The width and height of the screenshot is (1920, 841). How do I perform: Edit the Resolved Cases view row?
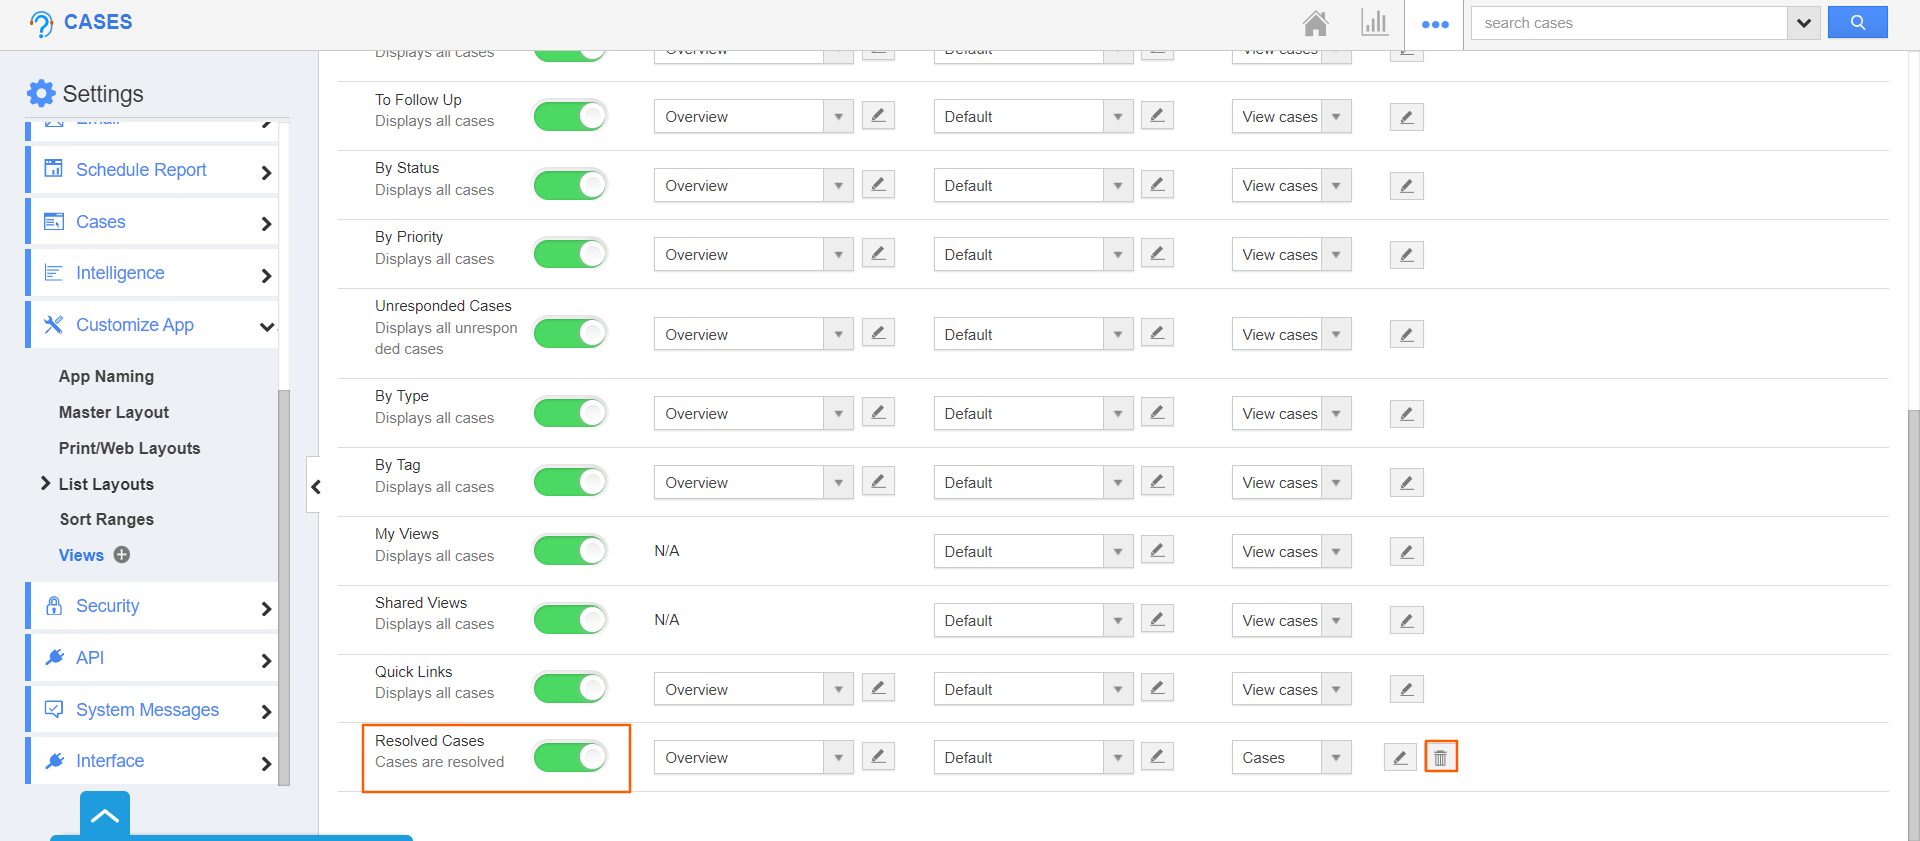point(1400,757)
